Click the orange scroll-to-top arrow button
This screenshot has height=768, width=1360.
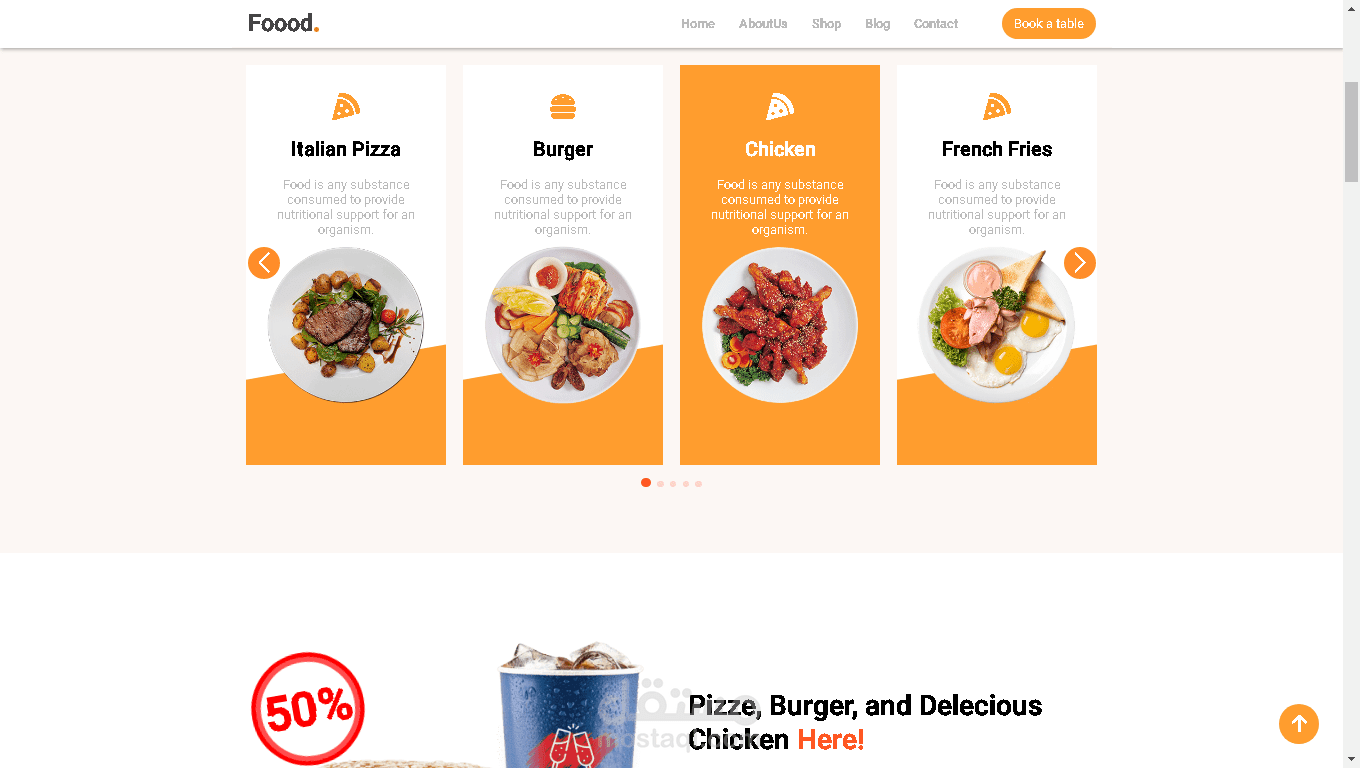tap(1299, 724)
